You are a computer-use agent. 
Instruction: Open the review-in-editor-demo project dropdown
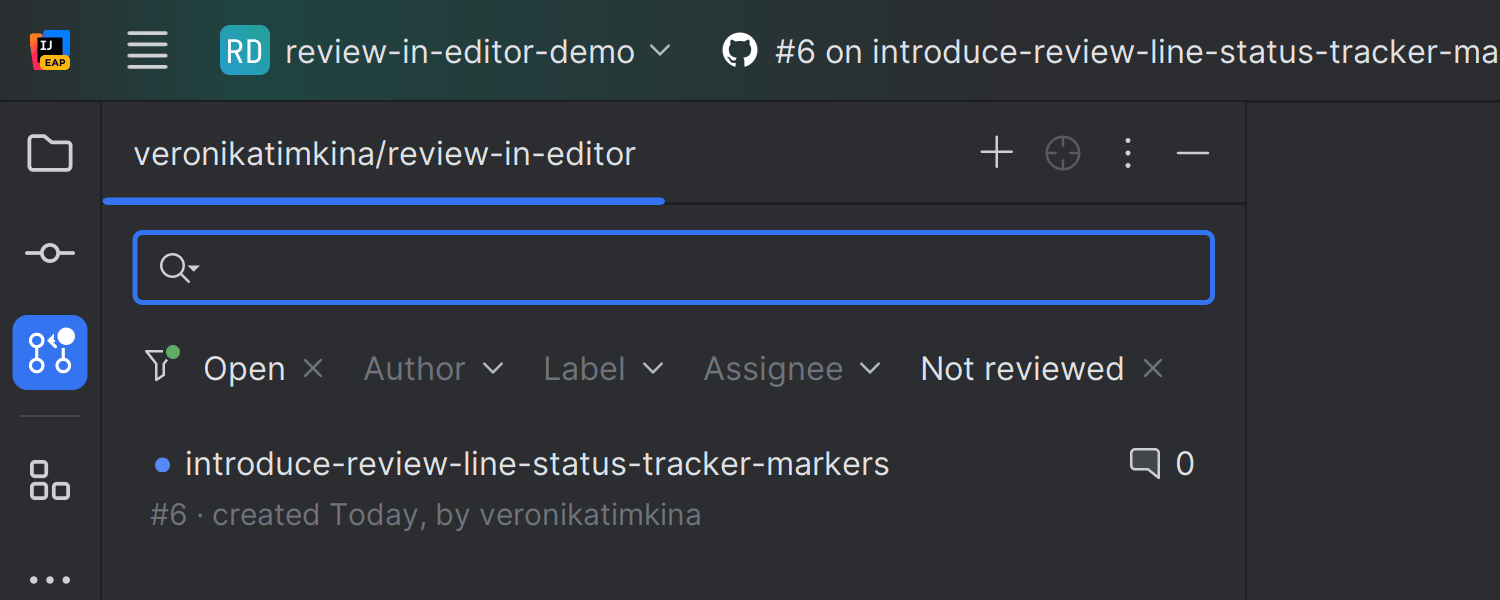[x=445, y=51]
